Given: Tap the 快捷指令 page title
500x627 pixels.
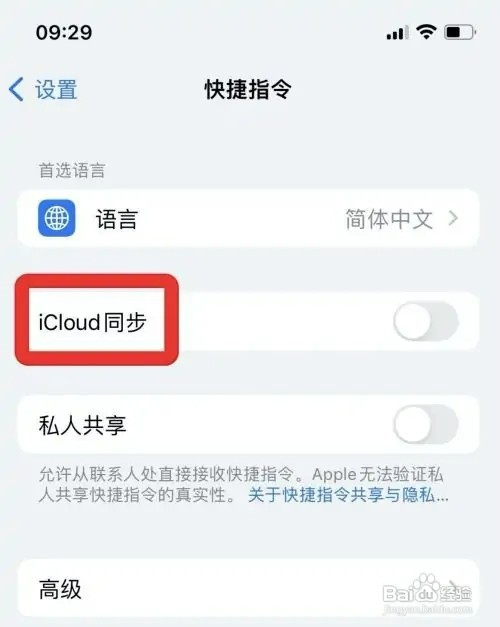Looking at the screenshot, I should tap(248, 89).
